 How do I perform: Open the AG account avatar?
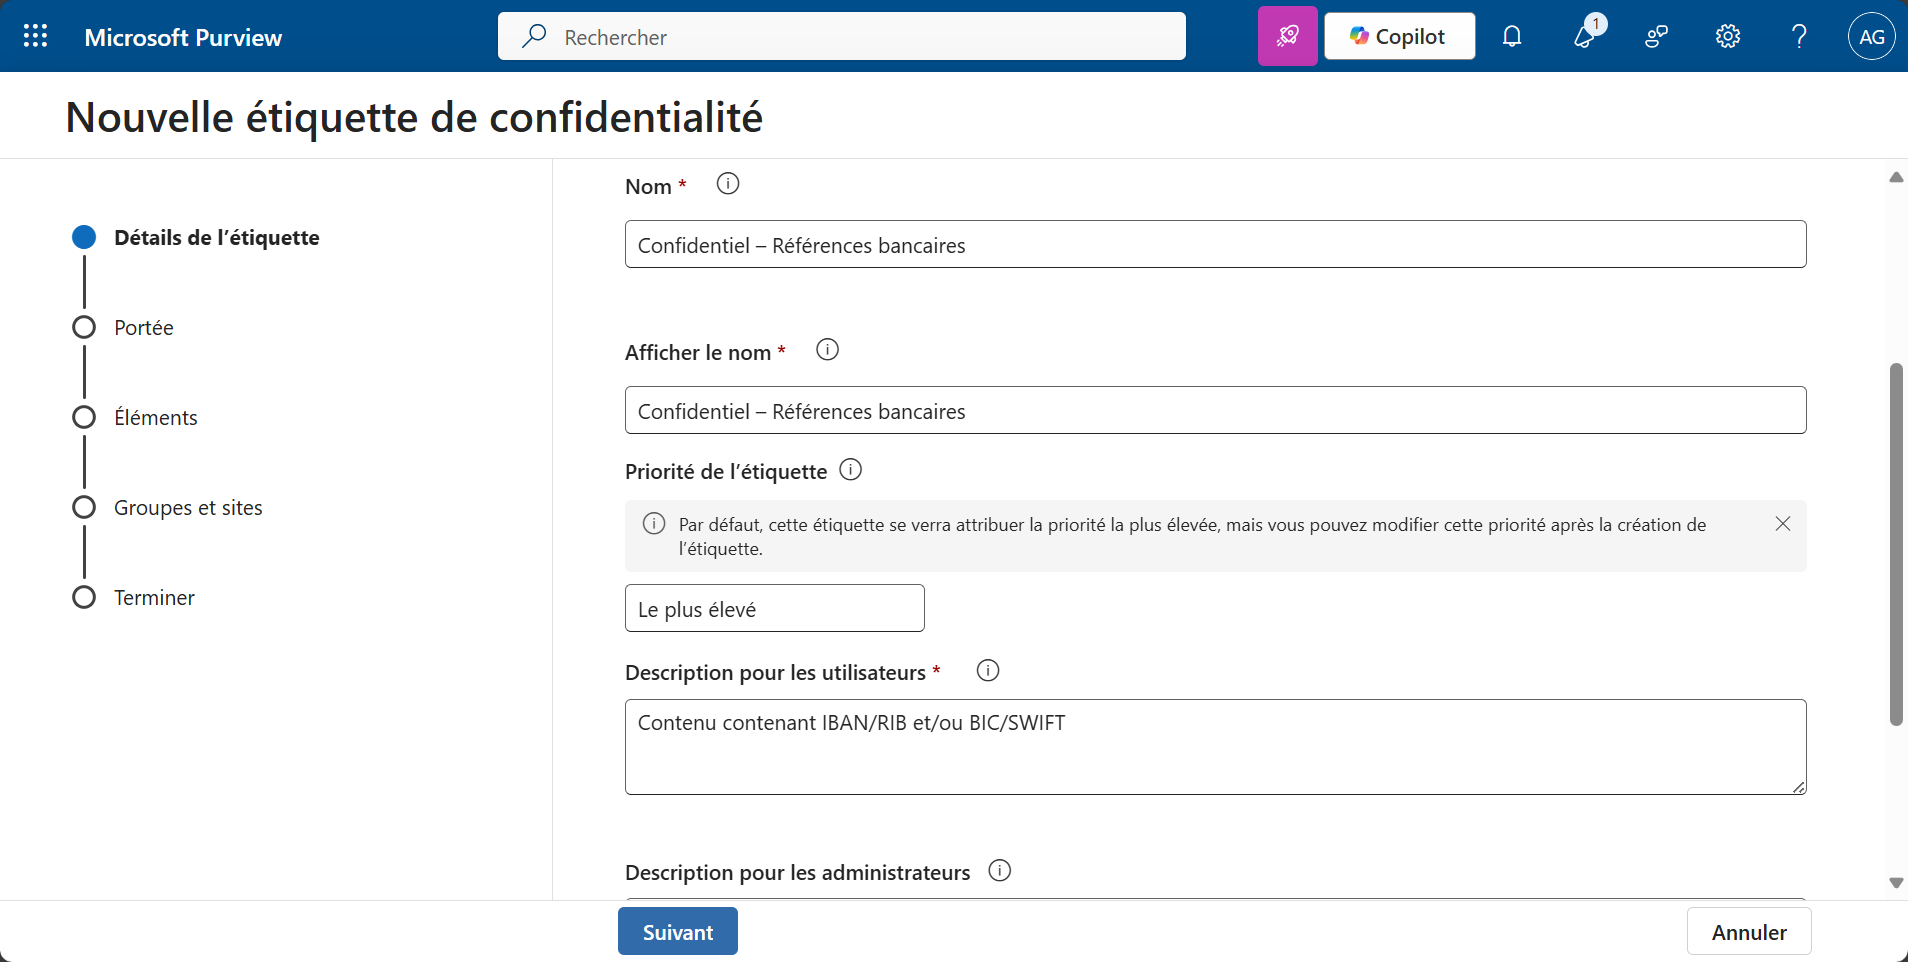(1871, 37)
